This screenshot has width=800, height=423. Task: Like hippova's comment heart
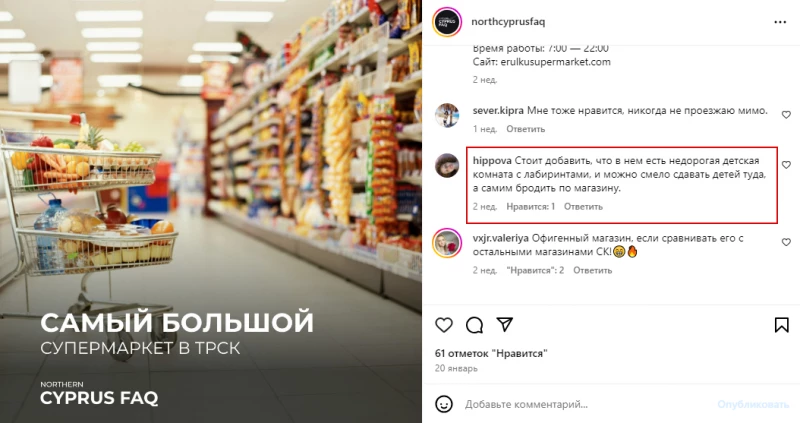786,165
